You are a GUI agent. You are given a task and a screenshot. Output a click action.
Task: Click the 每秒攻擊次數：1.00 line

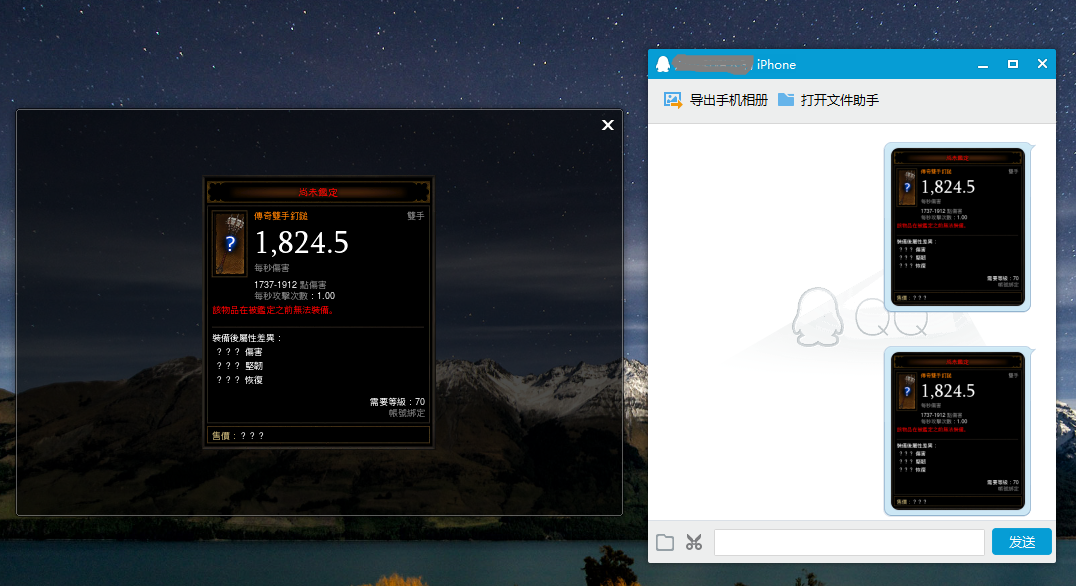coord(294,296)
